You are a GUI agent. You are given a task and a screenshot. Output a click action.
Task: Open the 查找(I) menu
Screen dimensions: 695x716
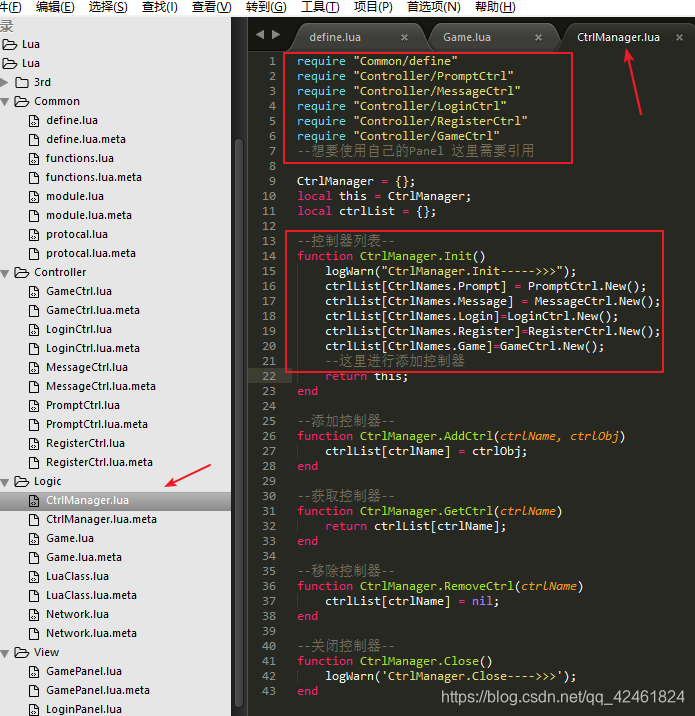pyautogui.click(x=160, y=7)
